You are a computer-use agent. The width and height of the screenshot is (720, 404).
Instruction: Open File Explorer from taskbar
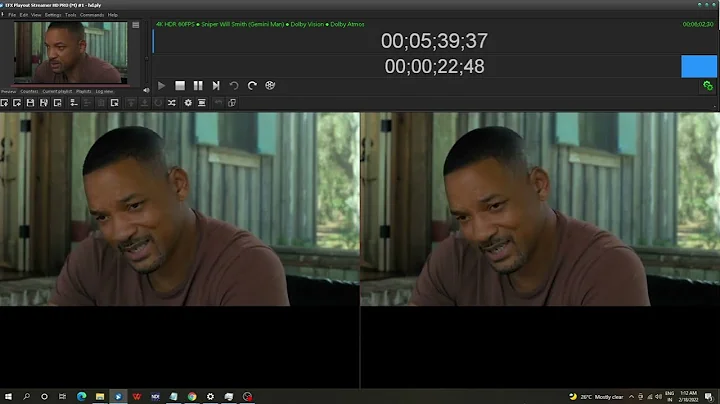[x=100, y=396]
